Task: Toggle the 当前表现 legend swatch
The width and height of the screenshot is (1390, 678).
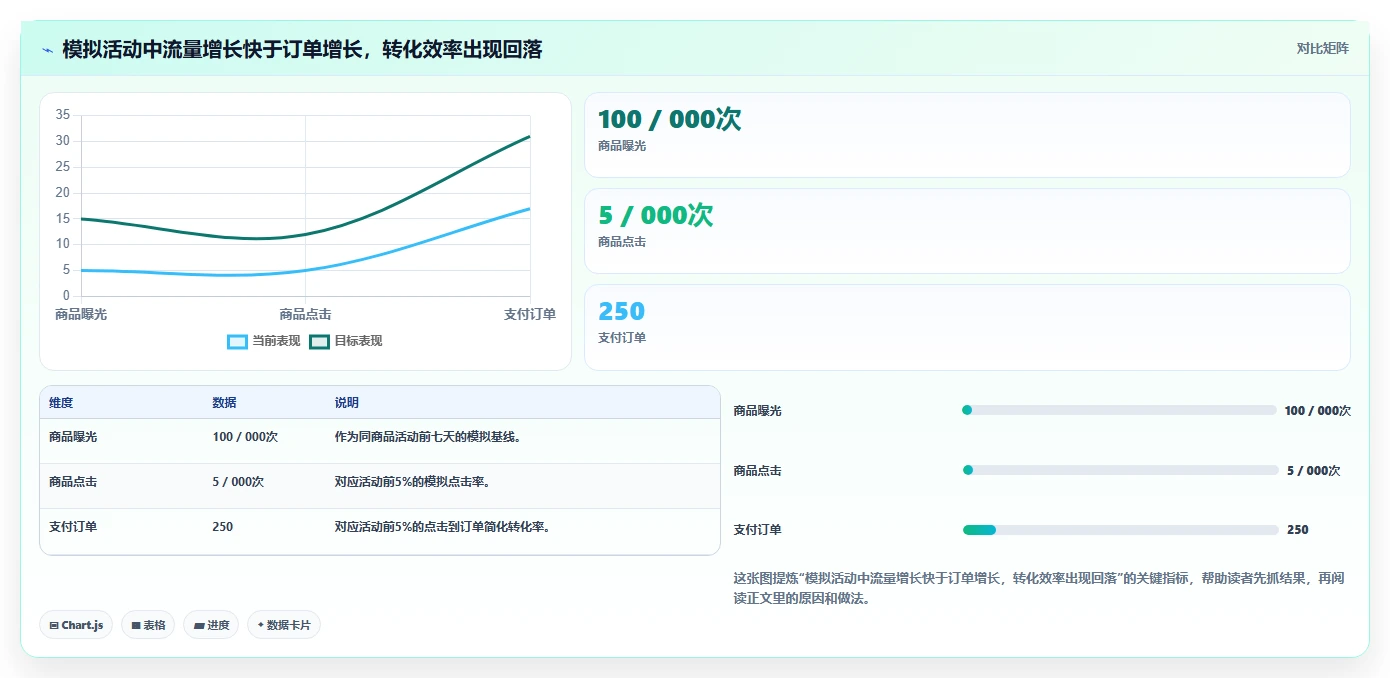Action: [x=237, y=341]
